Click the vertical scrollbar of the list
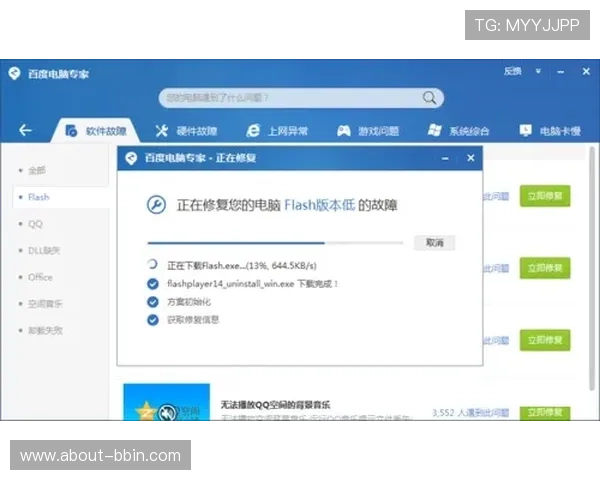 (592, 268)
